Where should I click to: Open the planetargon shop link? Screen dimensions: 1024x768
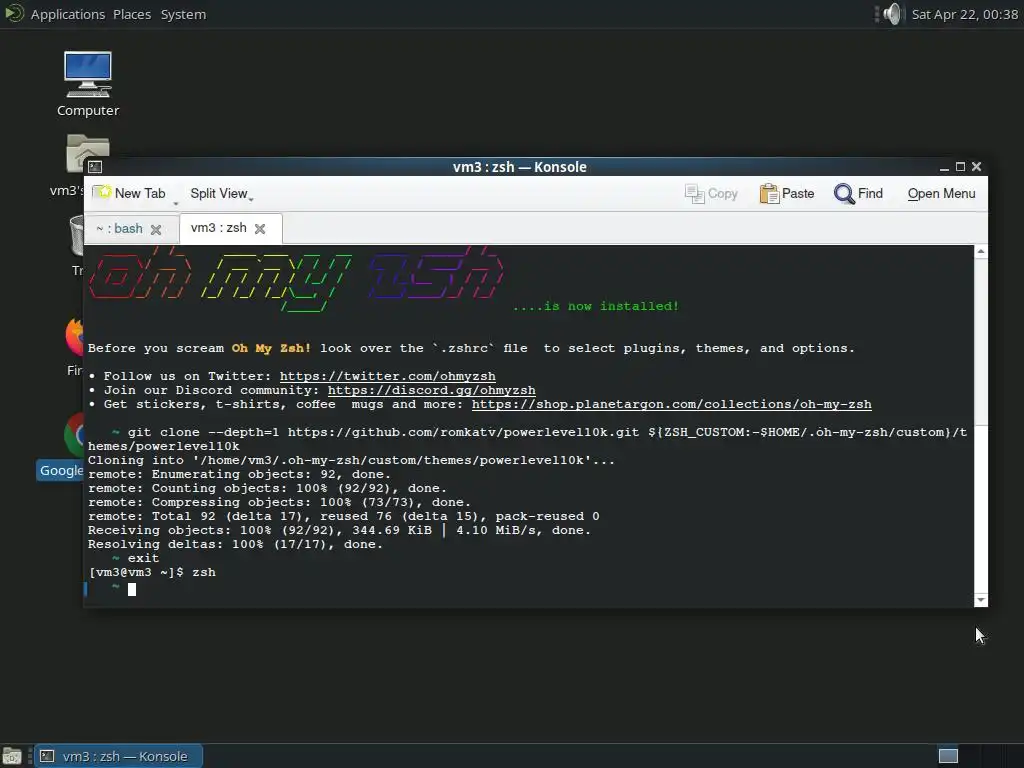(x=671, y=404)
